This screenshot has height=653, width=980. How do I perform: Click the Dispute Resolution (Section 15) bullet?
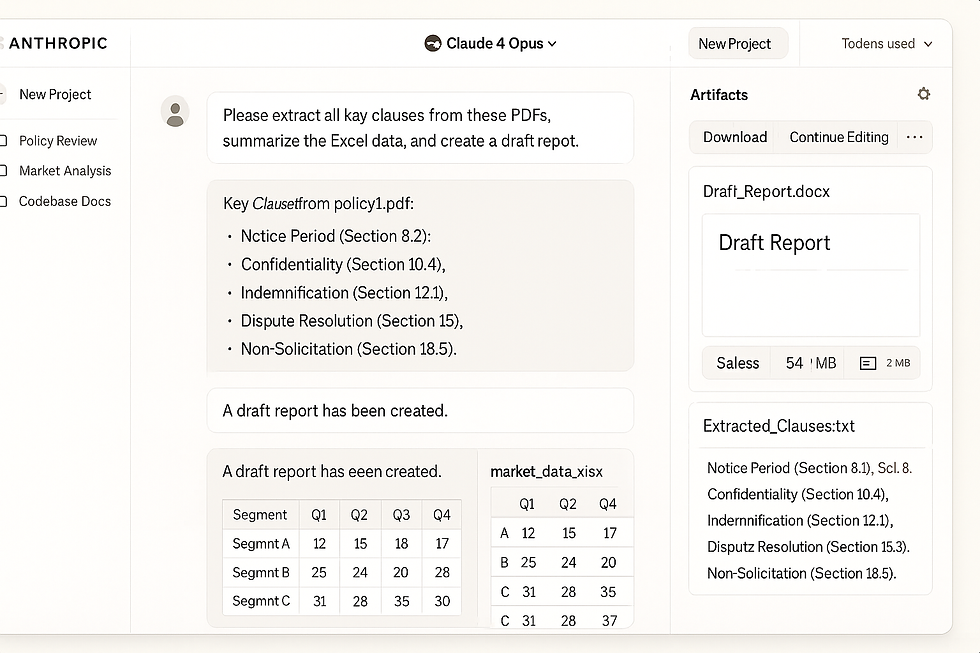[x=352, y=321]
